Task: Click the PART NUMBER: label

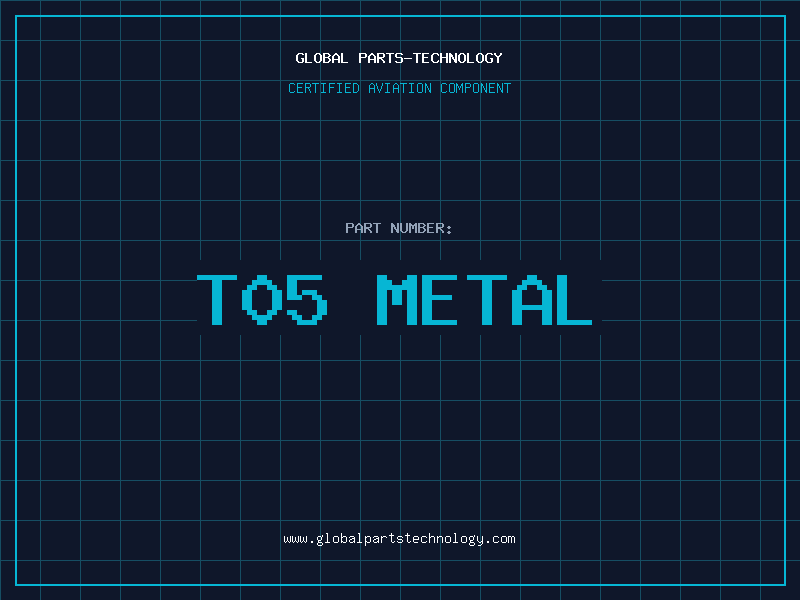Action: click(x=399, y=228)
